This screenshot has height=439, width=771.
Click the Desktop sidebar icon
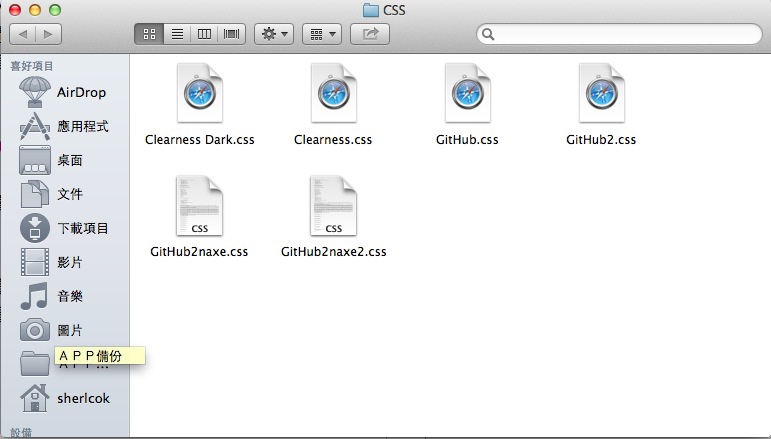(34, 160)
